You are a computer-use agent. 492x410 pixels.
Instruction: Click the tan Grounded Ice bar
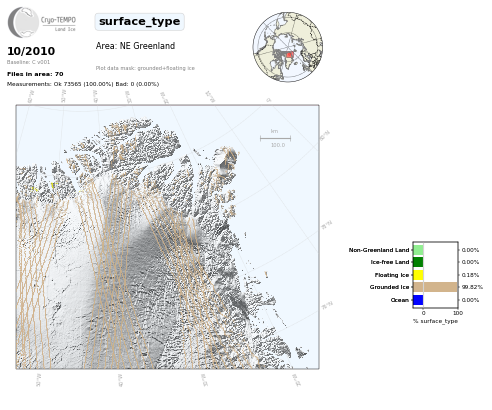pyautogui.click(x=435, y=287)
